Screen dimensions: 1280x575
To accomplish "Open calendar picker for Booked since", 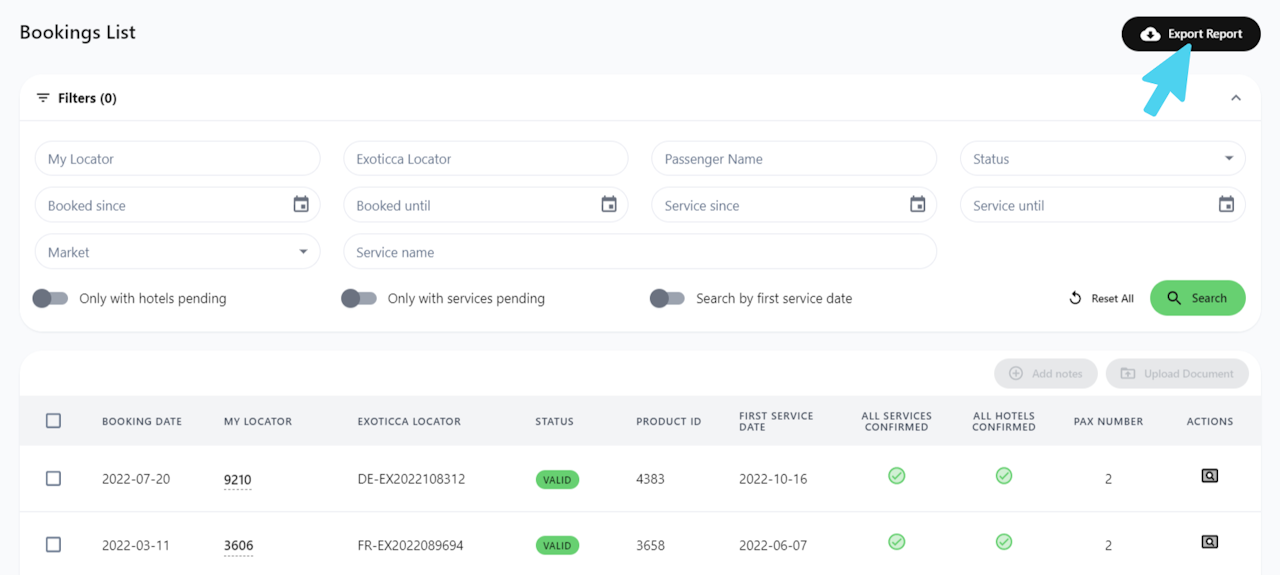I will pos(301,205).
